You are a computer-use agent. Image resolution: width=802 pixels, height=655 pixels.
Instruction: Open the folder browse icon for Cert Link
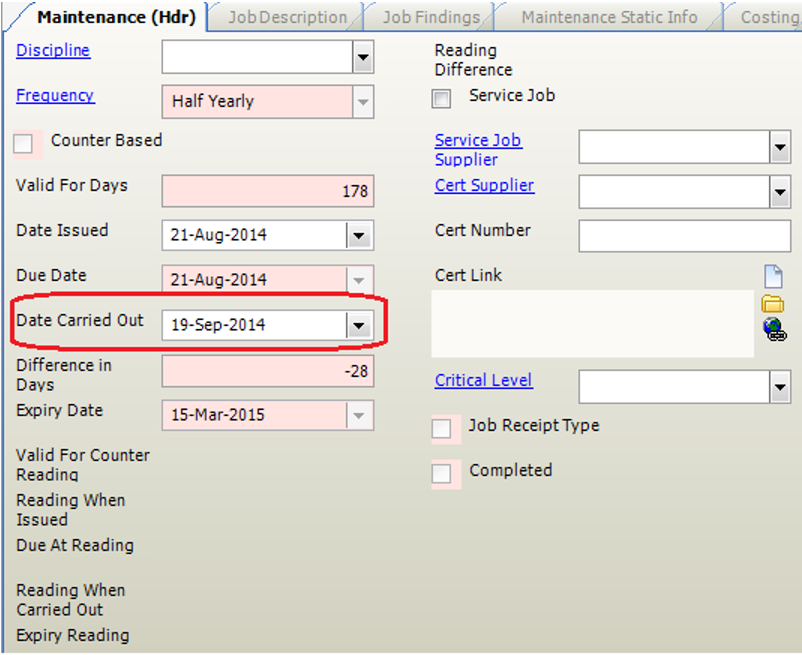(x=772, y=304)
